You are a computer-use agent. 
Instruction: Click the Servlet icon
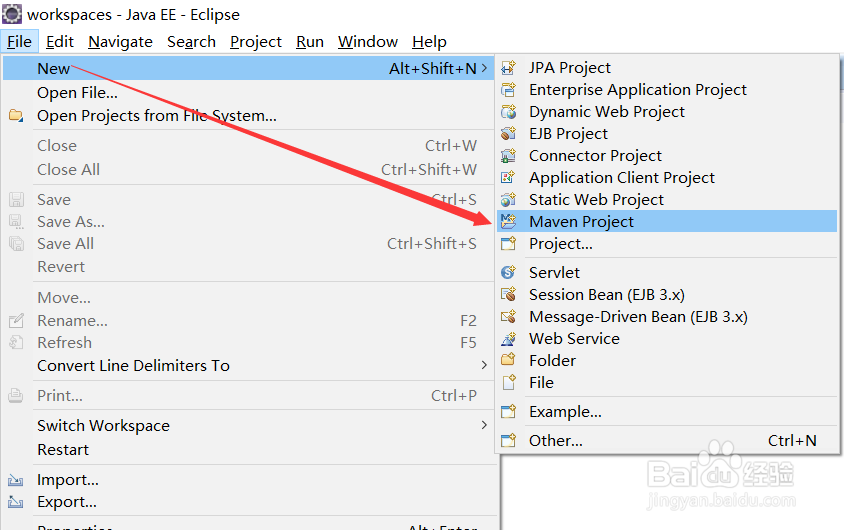pos(509,272)
